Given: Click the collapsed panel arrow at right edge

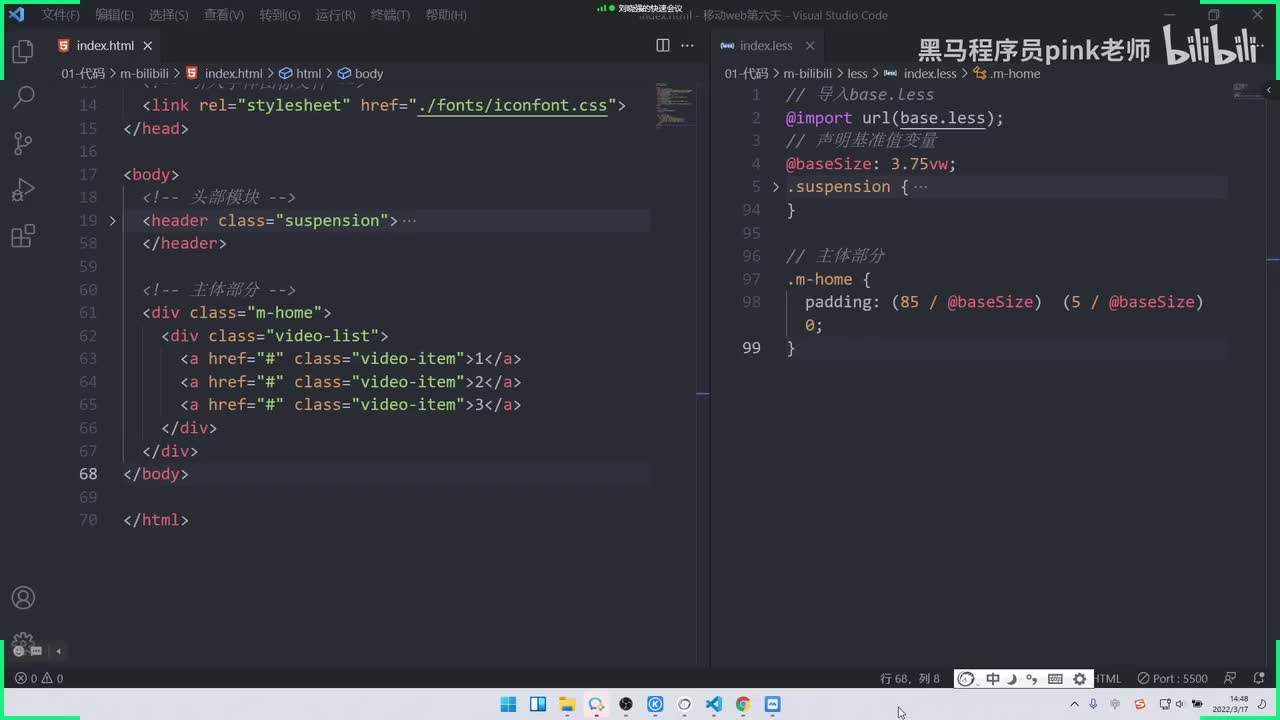Looking at the screenshot, I should (1269, 90).
